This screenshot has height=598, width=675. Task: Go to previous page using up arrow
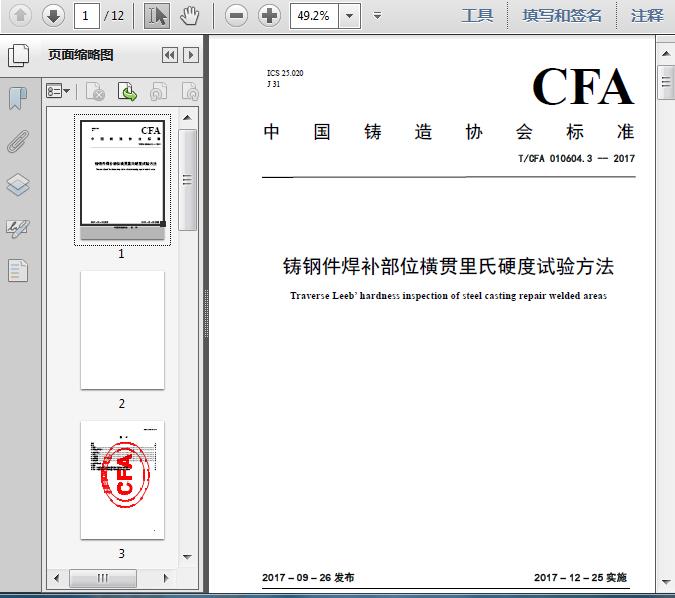click(x=20, y=16)
